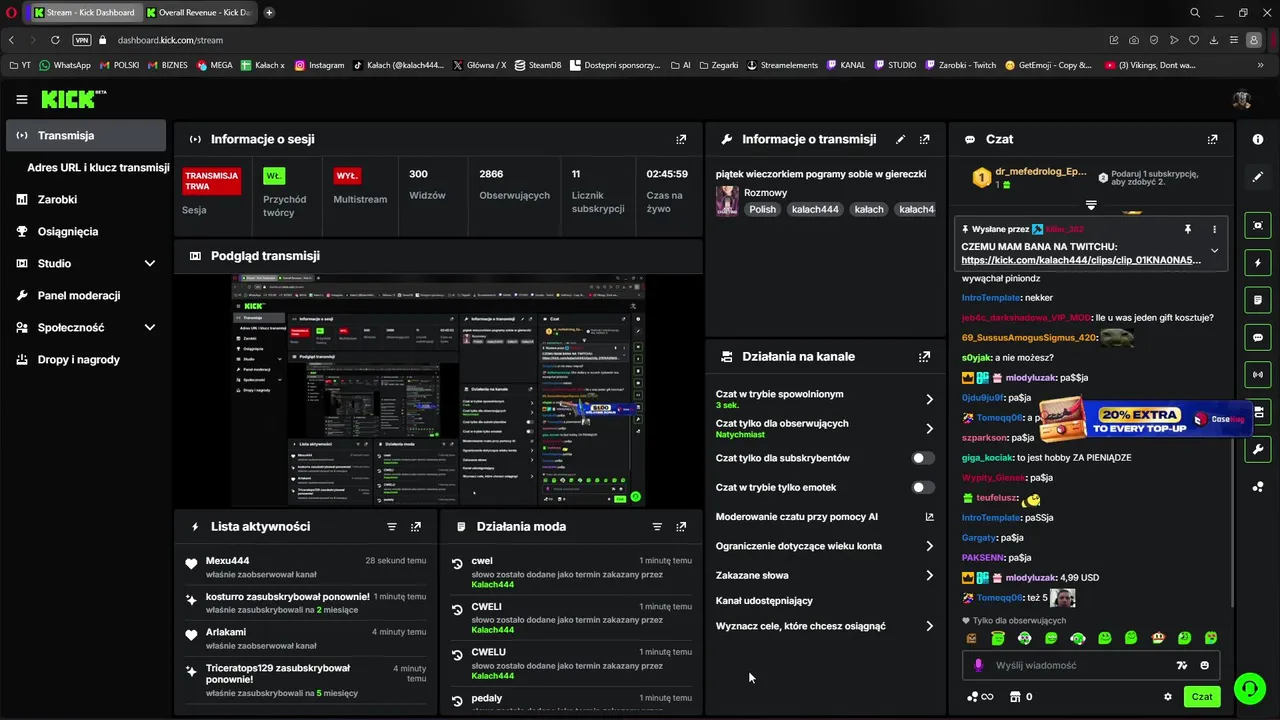Reload the page with the browser refresh button
Image resolution: width=1280 pixels, height=720 pixels.
pos(55,40)
